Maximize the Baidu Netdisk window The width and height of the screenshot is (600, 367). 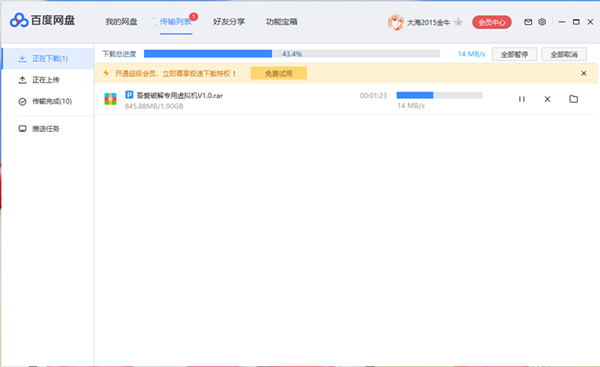click(576, 22)
